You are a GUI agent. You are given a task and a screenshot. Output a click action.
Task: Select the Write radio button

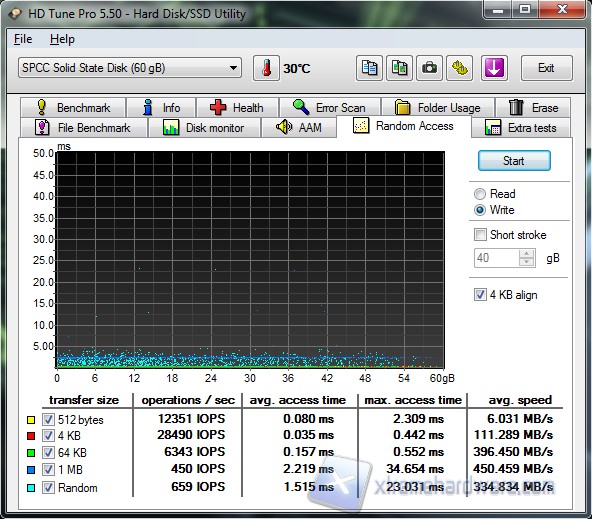[480, 210]
